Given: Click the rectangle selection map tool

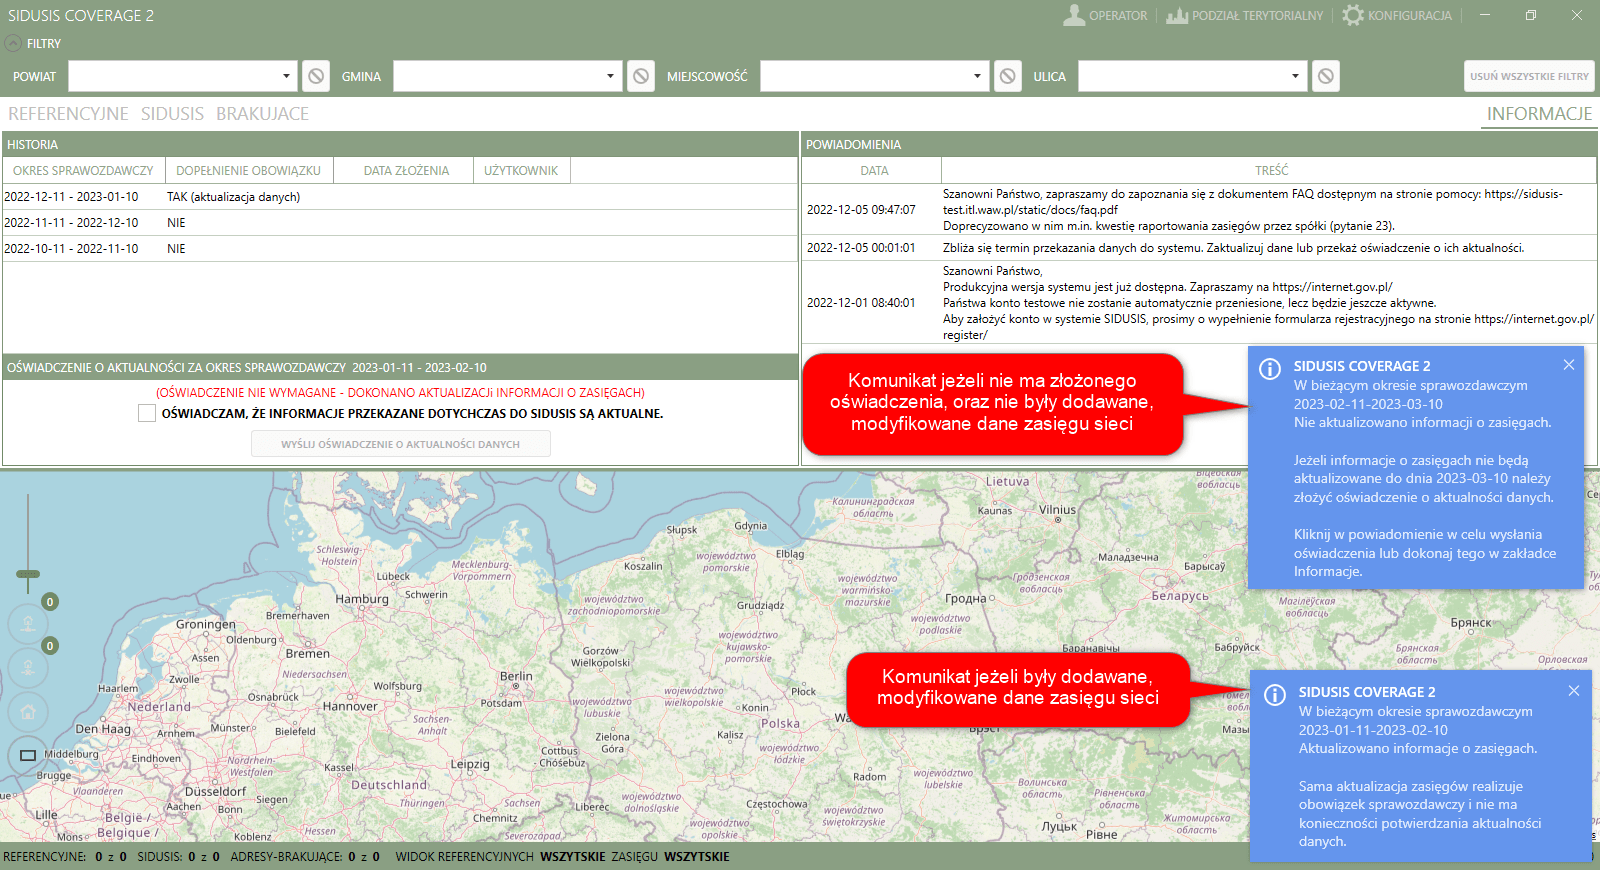Looking at the screenshot, I should pyautogui.click(x=28, y=755).
